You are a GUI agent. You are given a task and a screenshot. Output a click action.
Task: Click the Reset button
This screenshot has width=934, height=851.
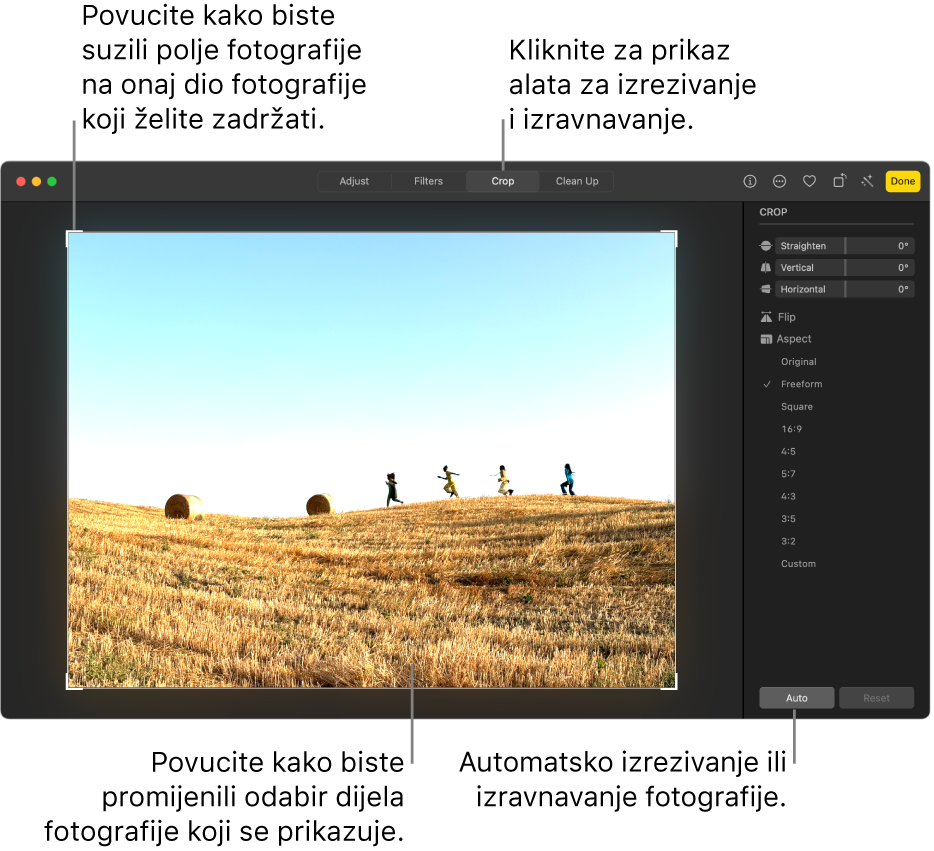click(x=876, y=698)
